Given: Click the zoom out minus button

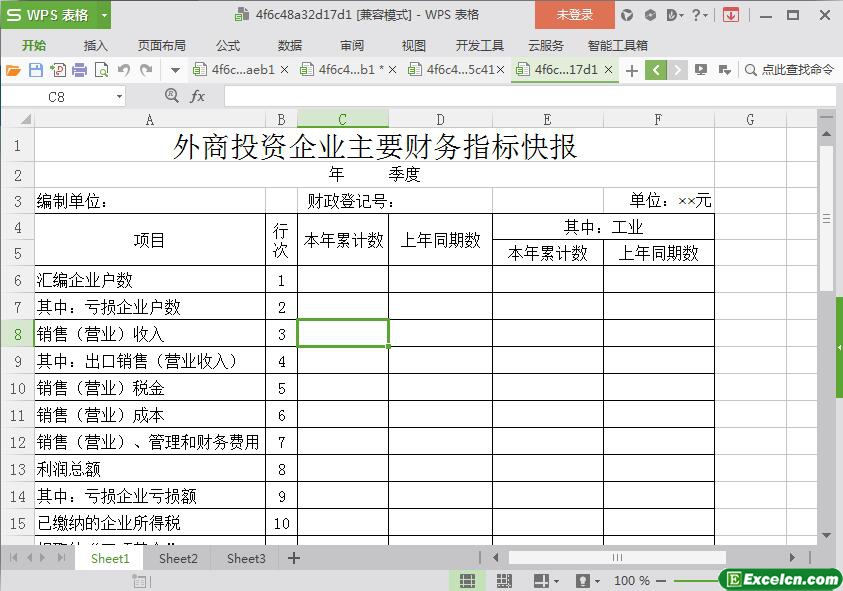Looking at the screenshot, I should 661,581.
